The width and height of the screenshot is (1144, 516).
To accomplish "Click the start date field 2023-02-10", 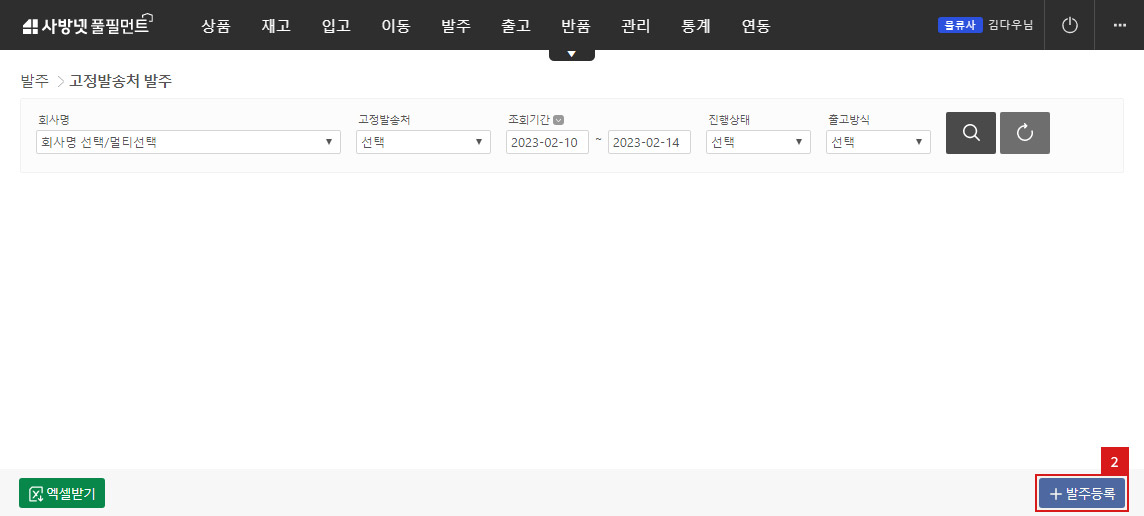I will click(546, 142).
